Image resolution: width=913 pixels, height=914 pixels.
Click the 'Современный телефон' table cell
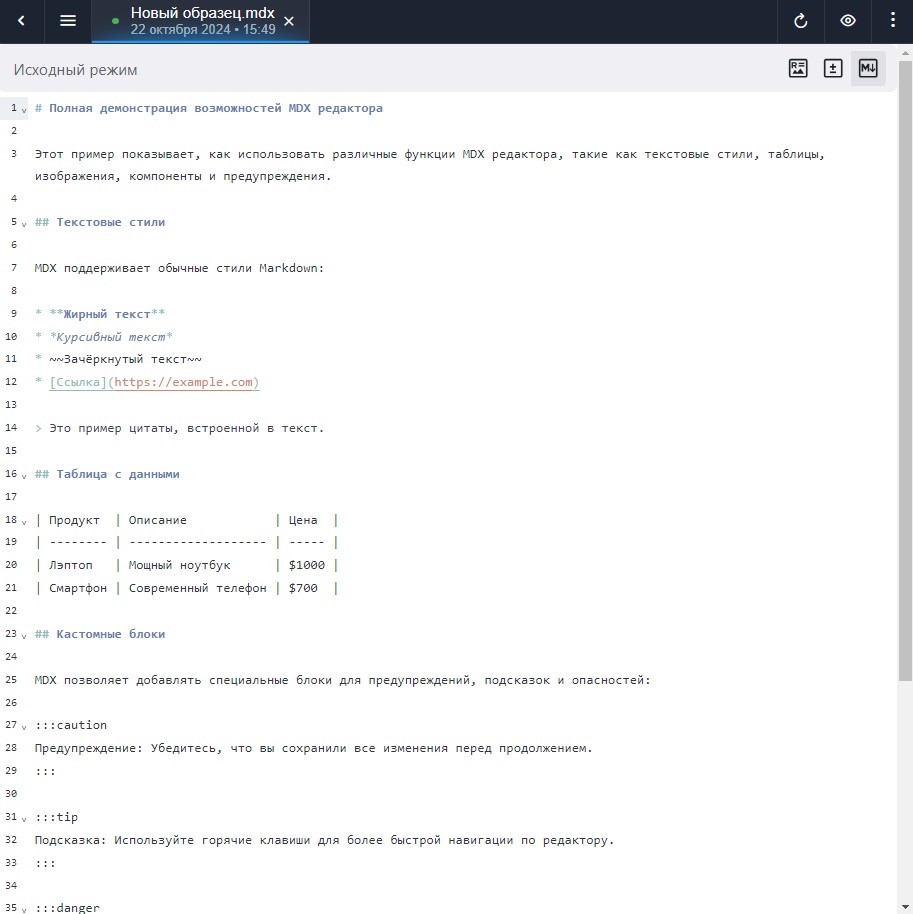[x=198, y=589]
